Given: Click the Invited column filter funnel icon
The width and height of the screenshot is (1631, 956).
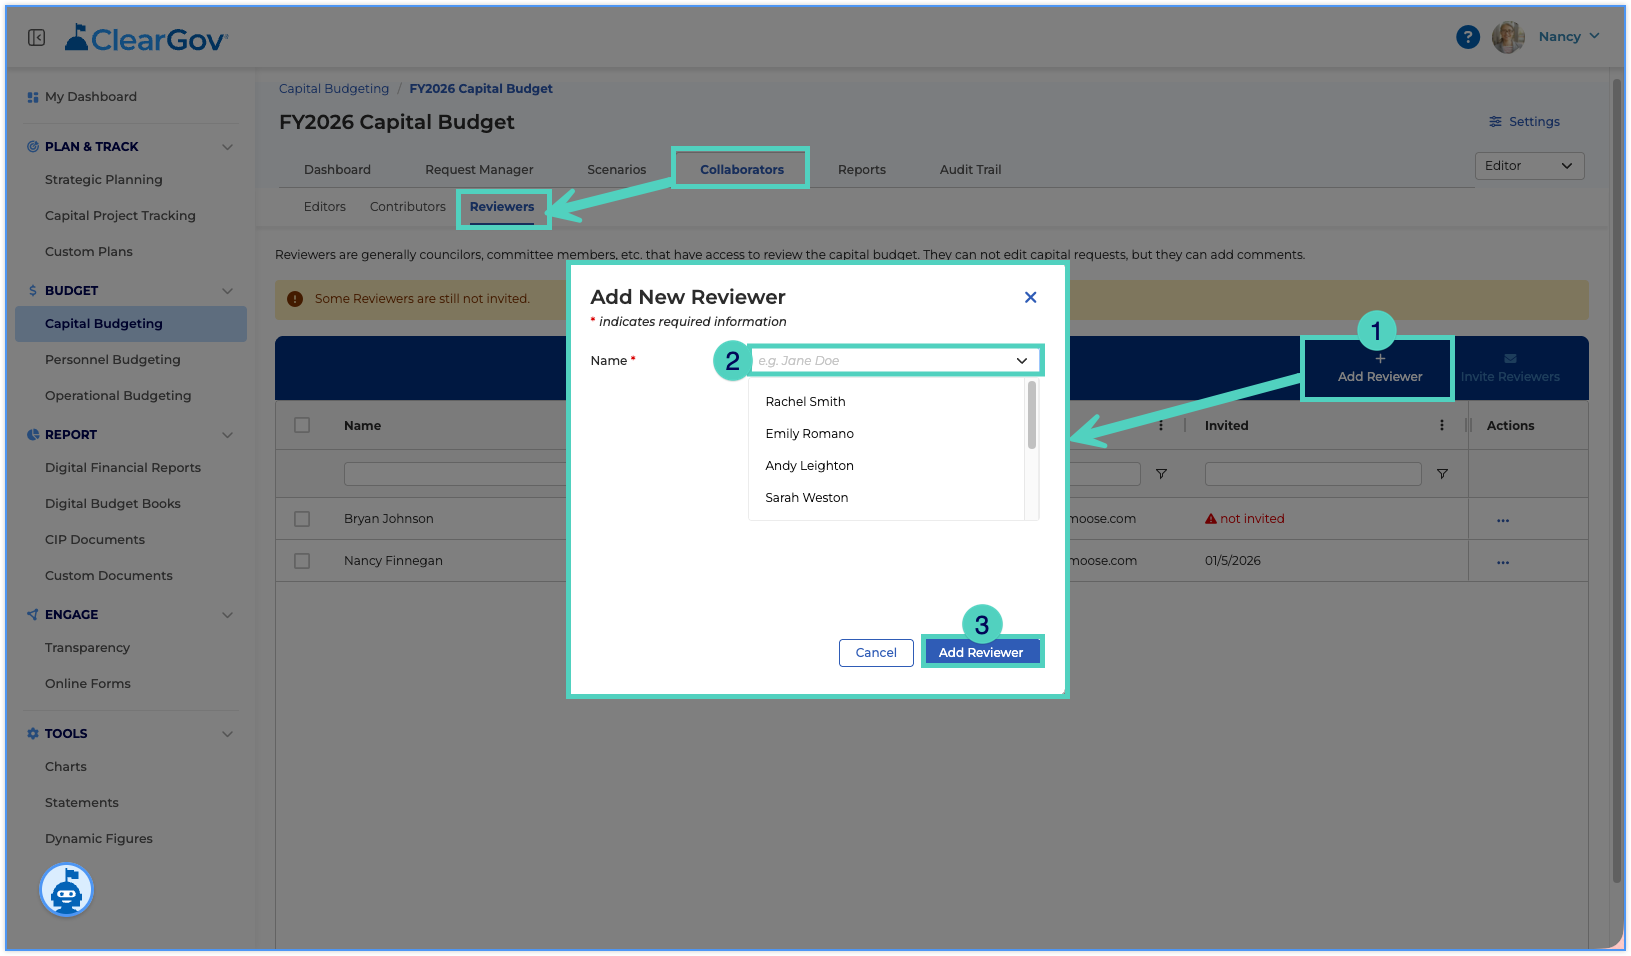Looking at the screenshot, I should tap(1442, 474).
